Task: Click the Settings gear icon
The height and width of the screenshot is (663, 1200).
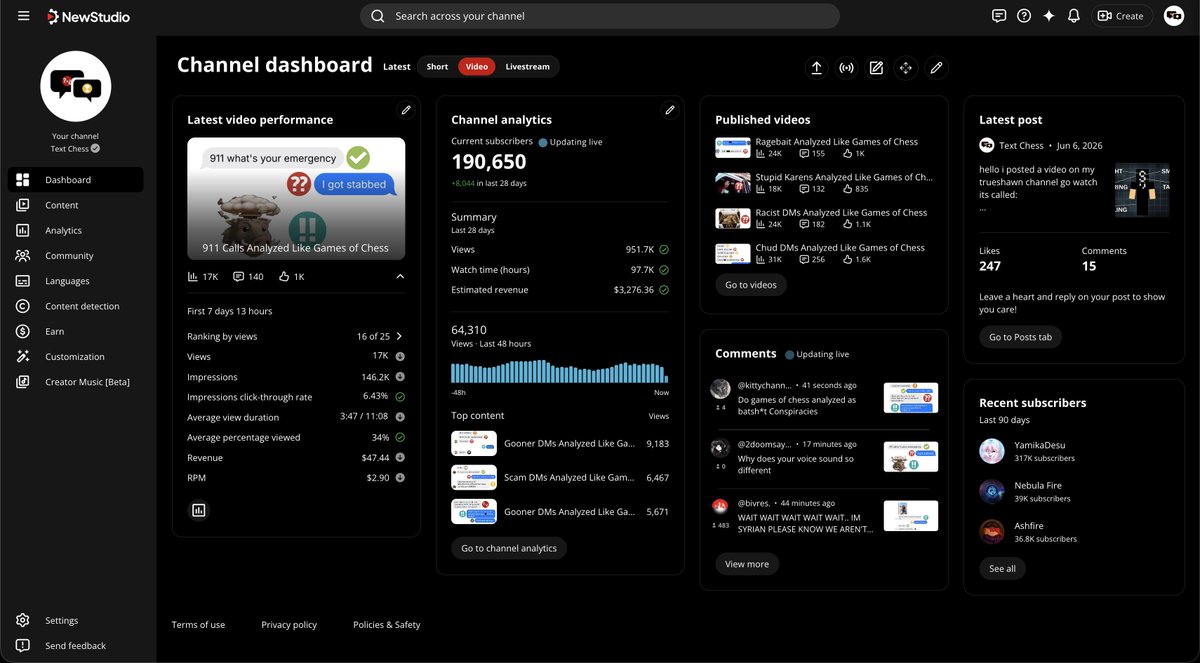Action: coord(23,620)
